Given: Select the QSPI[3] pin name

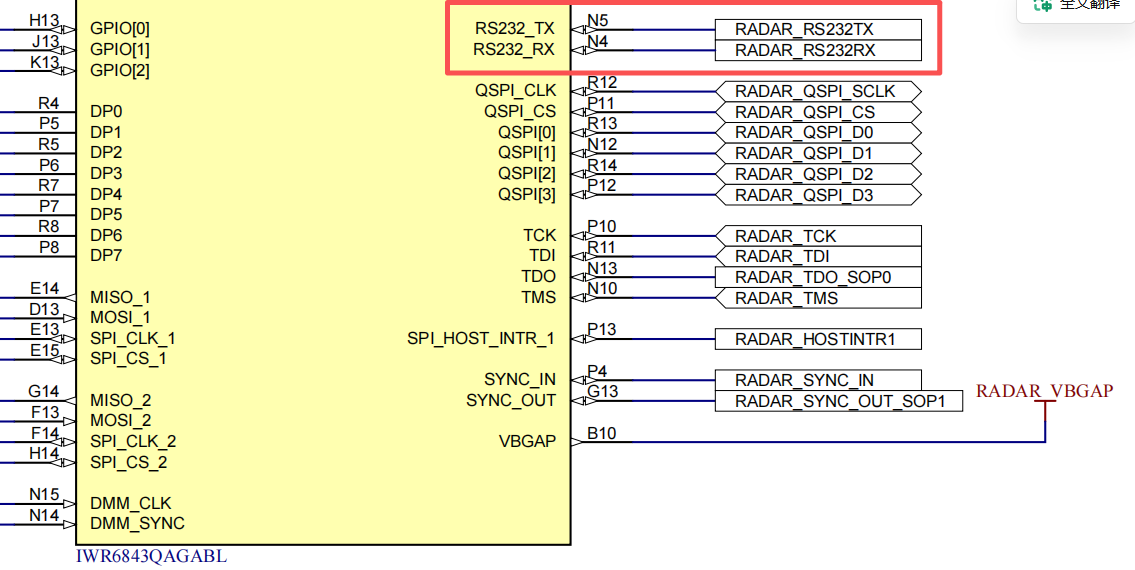Looking at the screenshot, I should click(527, 195).
